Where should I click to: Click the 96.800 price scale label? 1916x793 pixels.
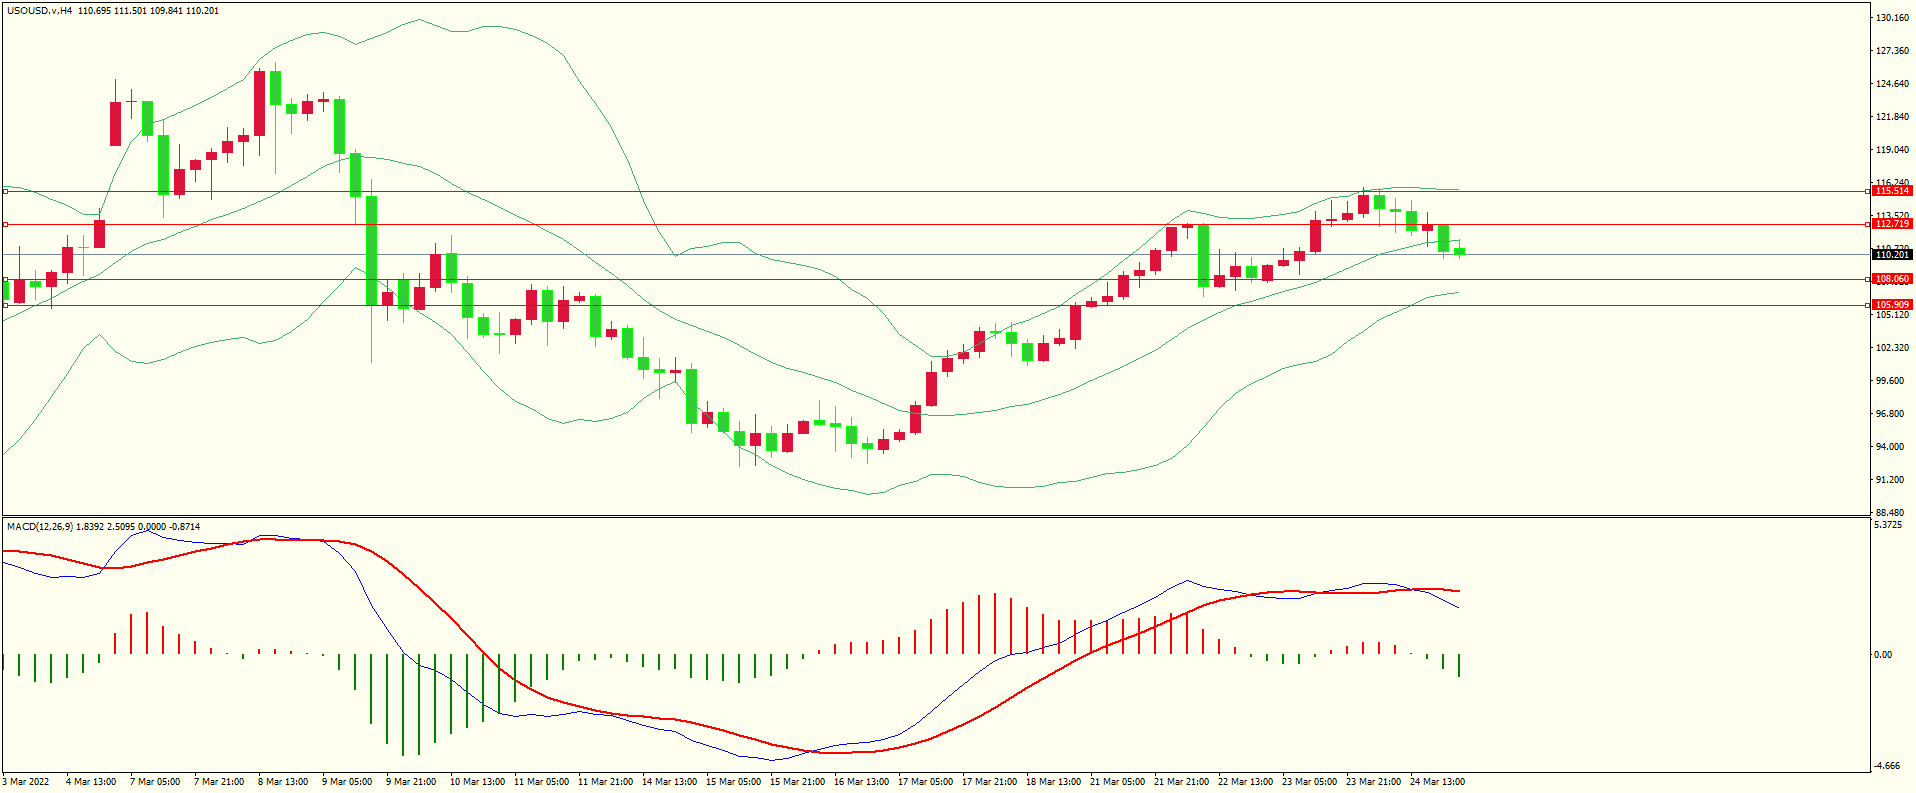tap(1890, 414)
